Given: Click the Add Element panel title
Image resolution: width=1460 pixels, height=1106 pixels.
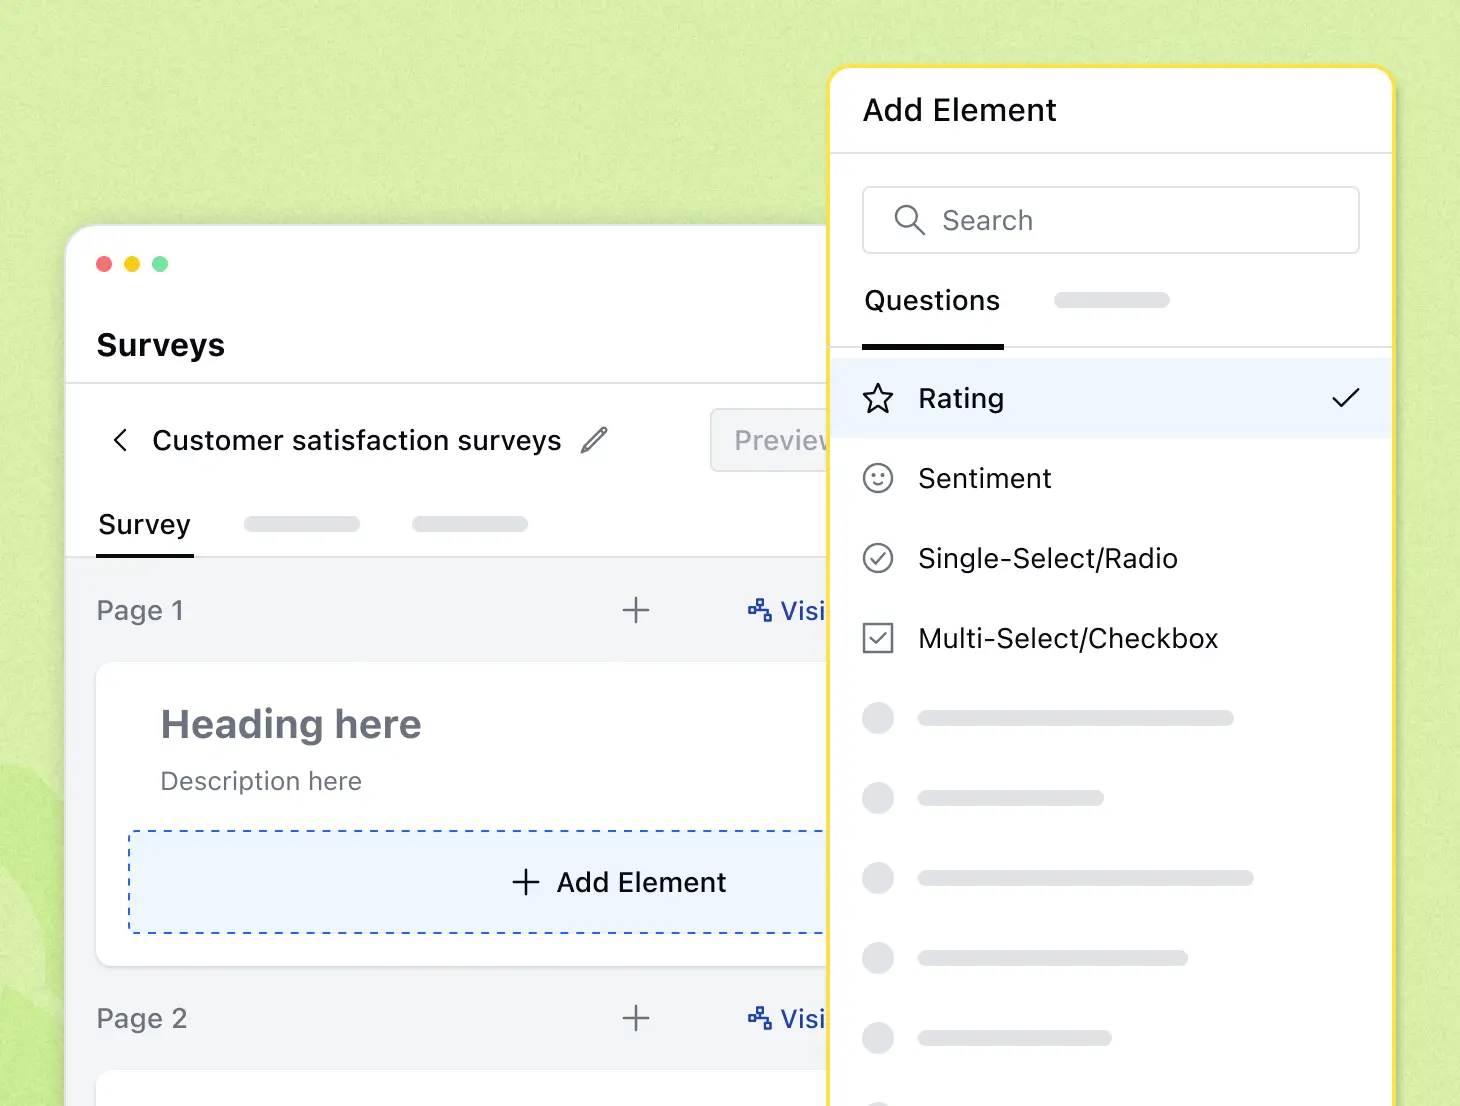Looking at the screenshot, I should pyautogui.click(x=960, y=110).
